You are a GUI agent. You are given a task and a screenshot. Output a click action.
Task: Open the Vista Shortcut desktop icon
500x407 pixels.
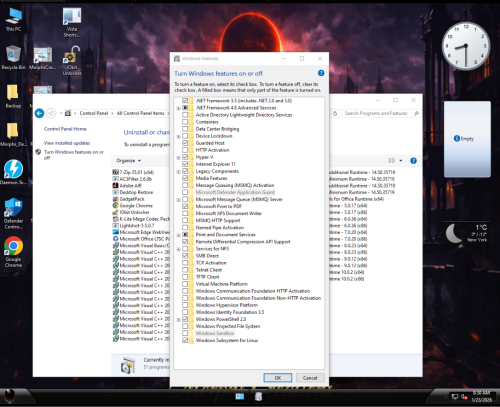click(72, 22)
